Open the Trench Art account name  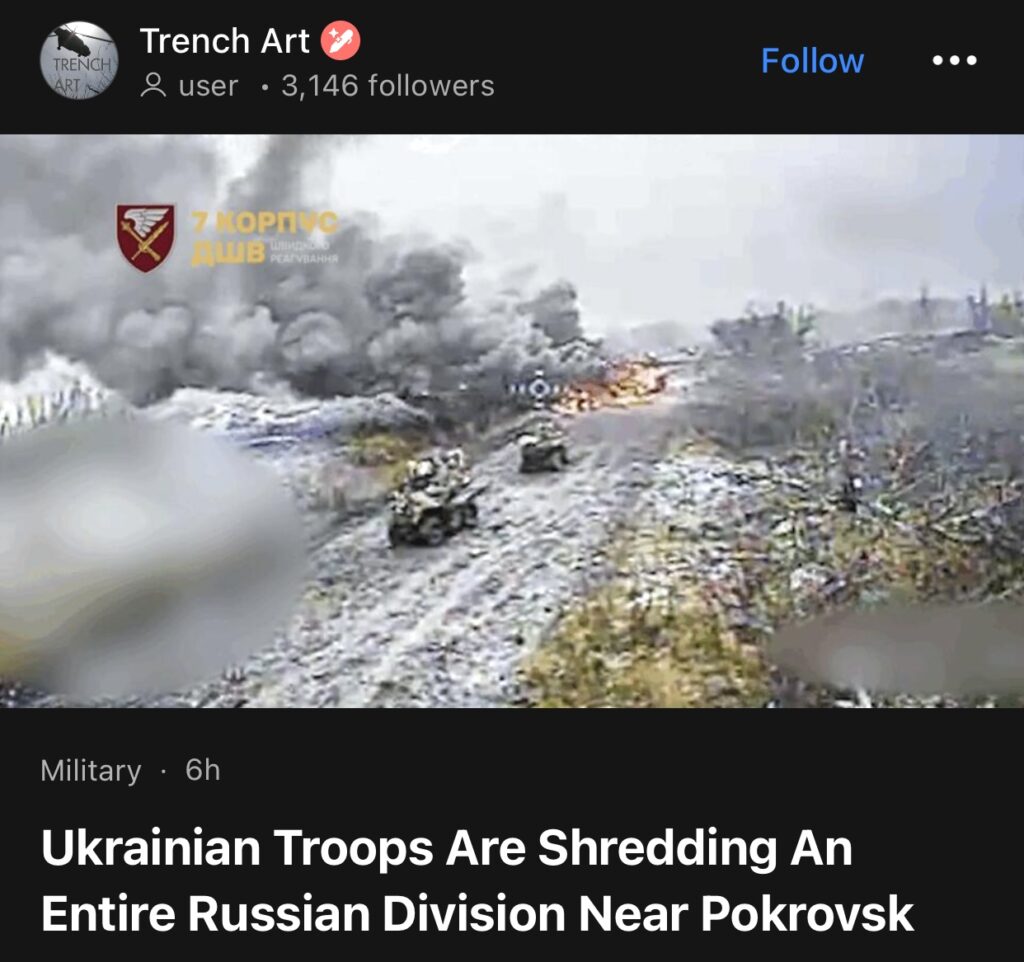click(x=224, y=40)
